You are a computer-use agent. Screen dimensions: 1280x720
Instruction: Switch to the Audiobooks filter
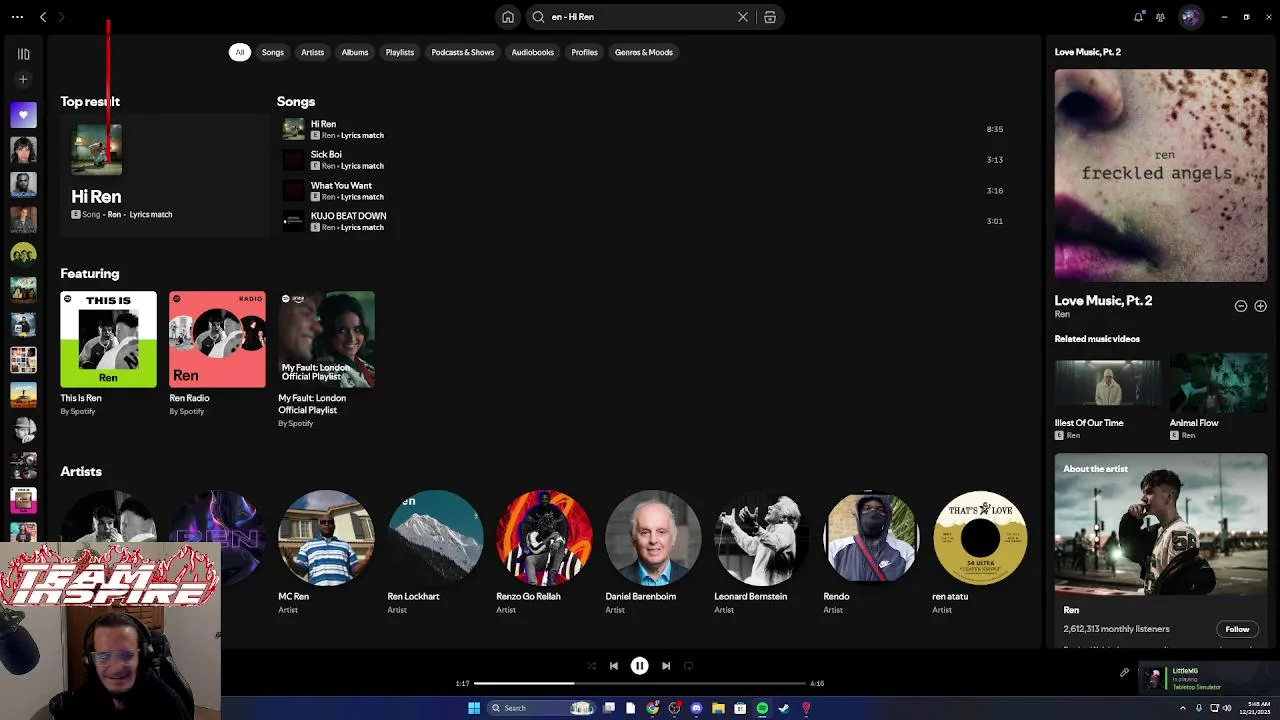[x=533, y=52]
